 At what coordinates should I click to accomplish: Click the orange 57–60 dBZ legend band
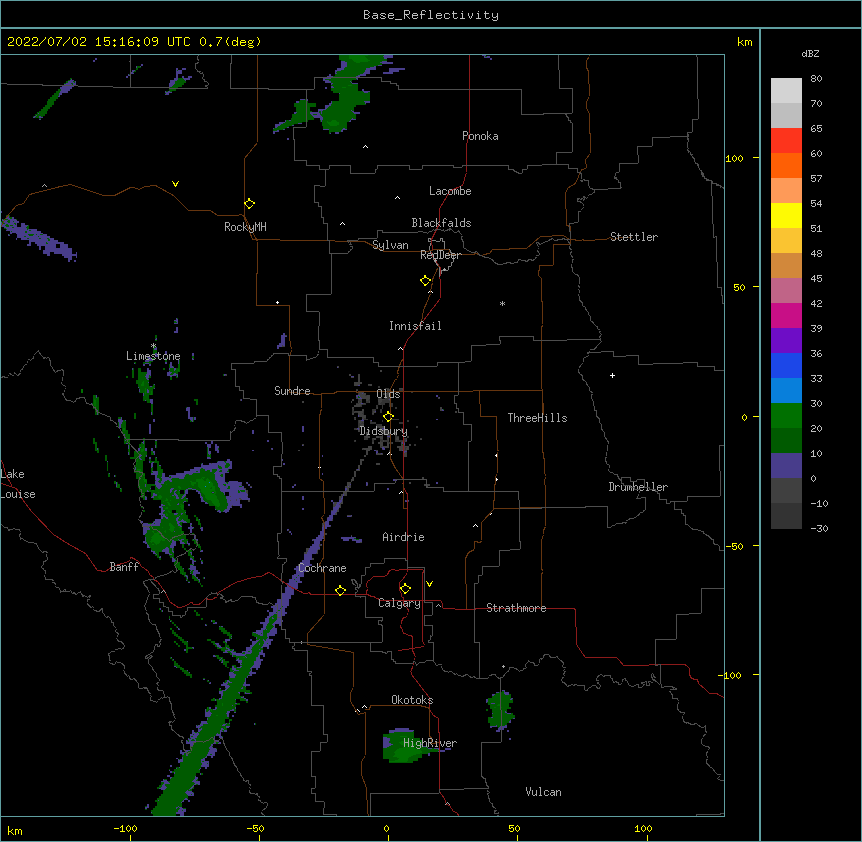[786, 165]
